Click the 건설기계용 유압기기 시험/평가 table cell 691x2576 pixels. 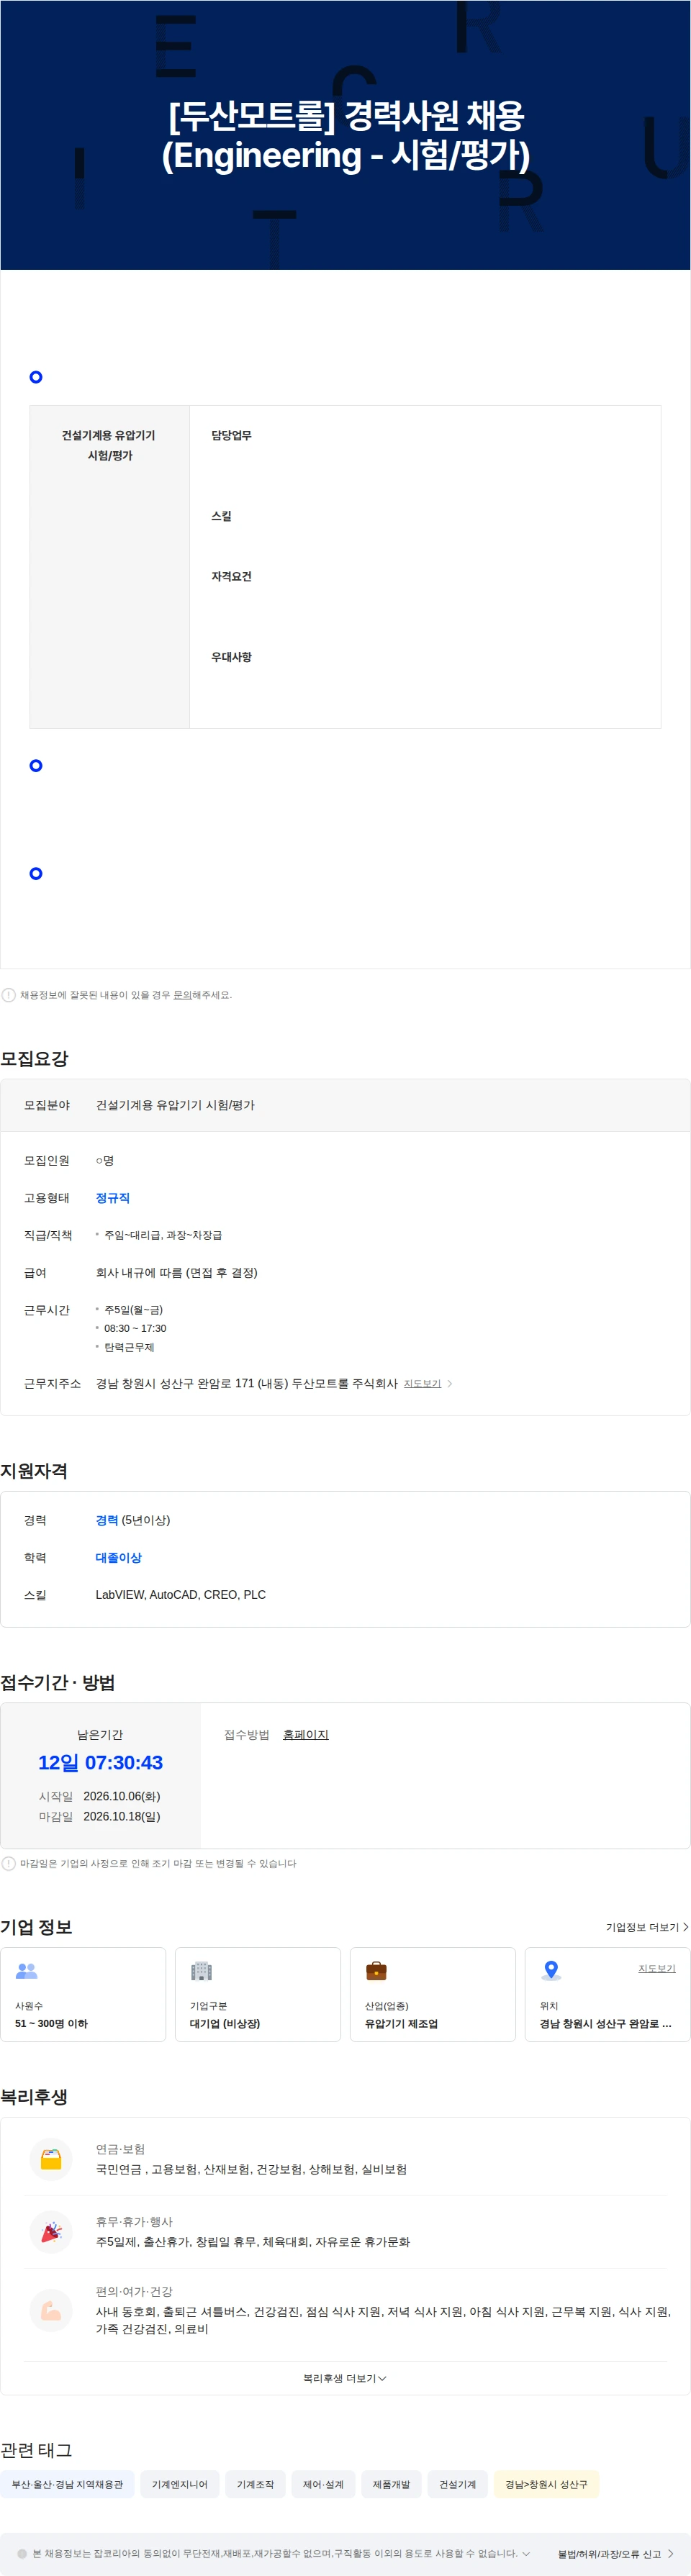coord(110,567)
